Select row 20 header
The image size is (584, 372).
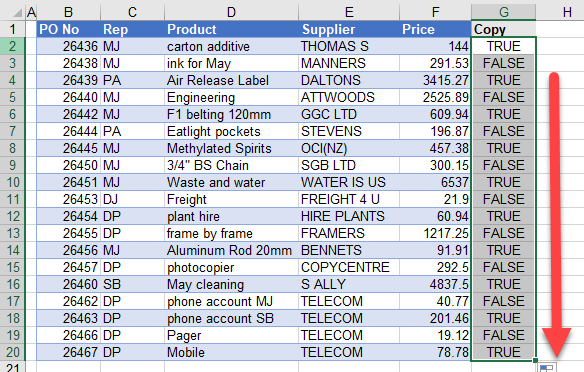tap(12, 352)
